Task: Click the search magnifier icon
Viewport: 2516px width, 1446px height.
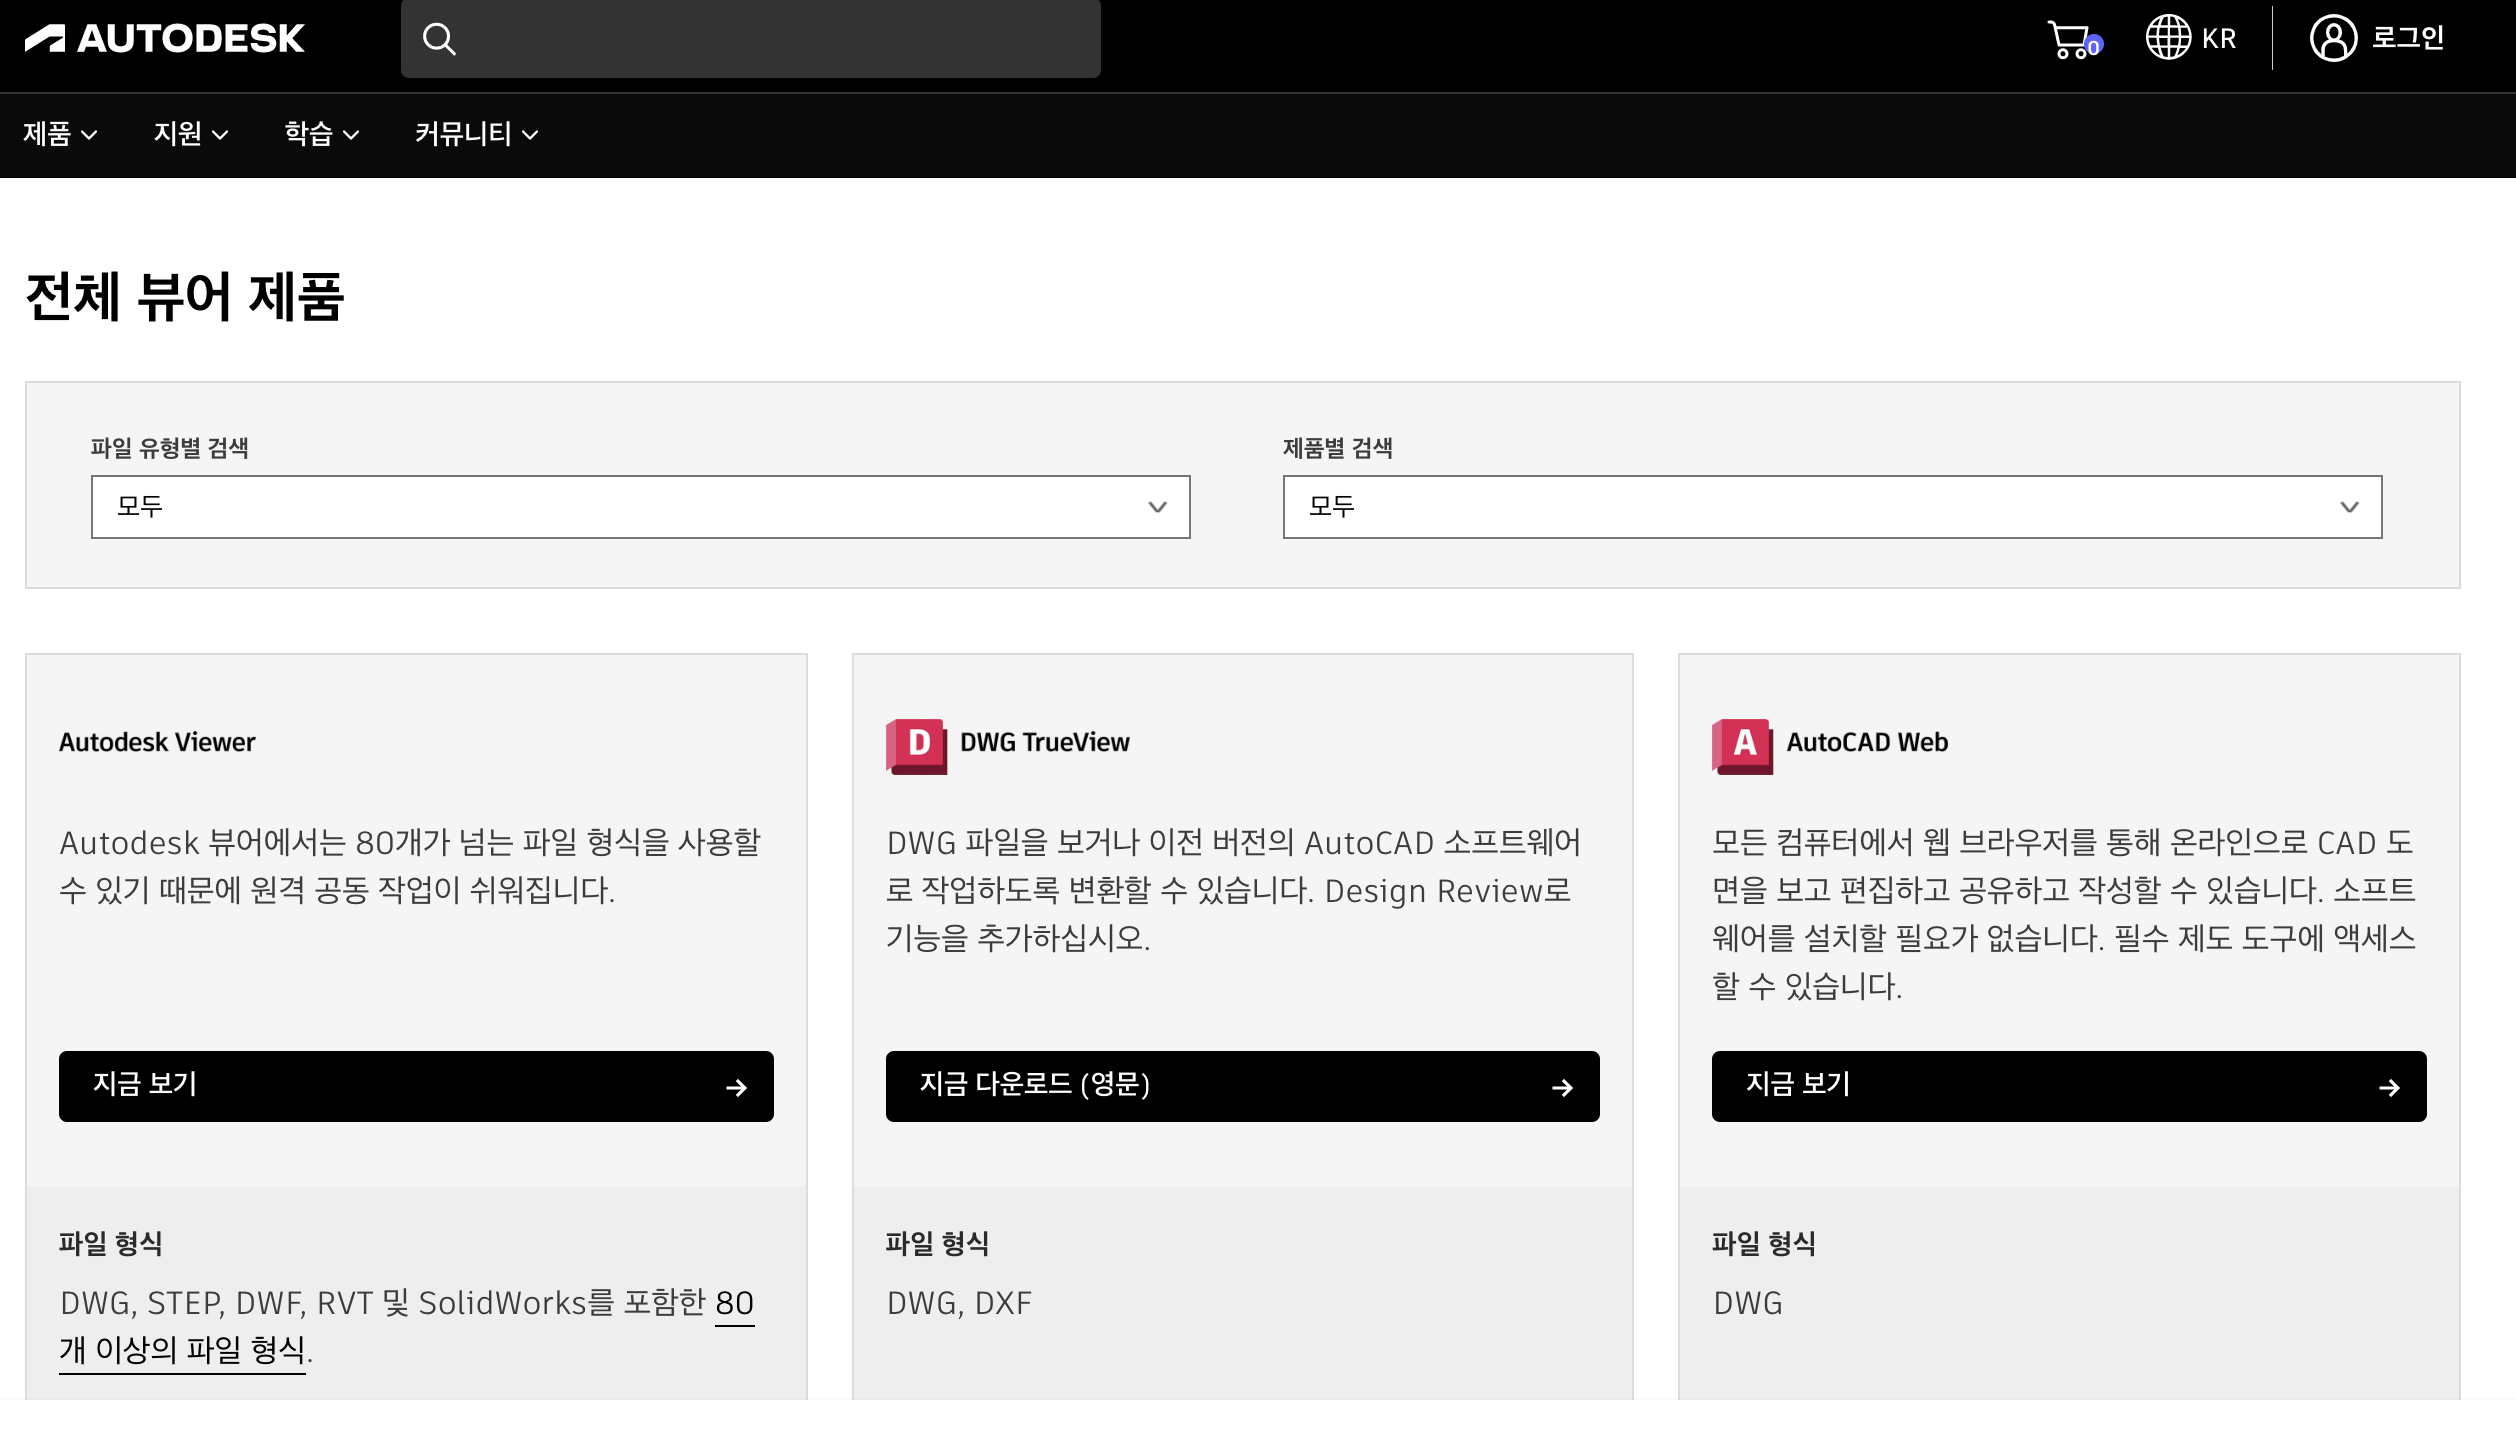Action: (x=439, y=39)
